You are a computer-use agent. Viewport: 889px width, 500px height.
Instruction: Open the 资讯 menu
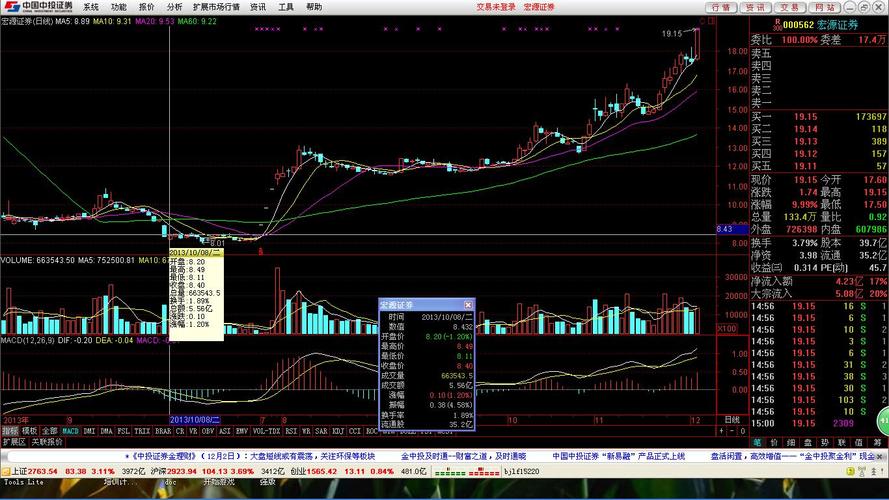pyautogui.click(x=258, y=7)
